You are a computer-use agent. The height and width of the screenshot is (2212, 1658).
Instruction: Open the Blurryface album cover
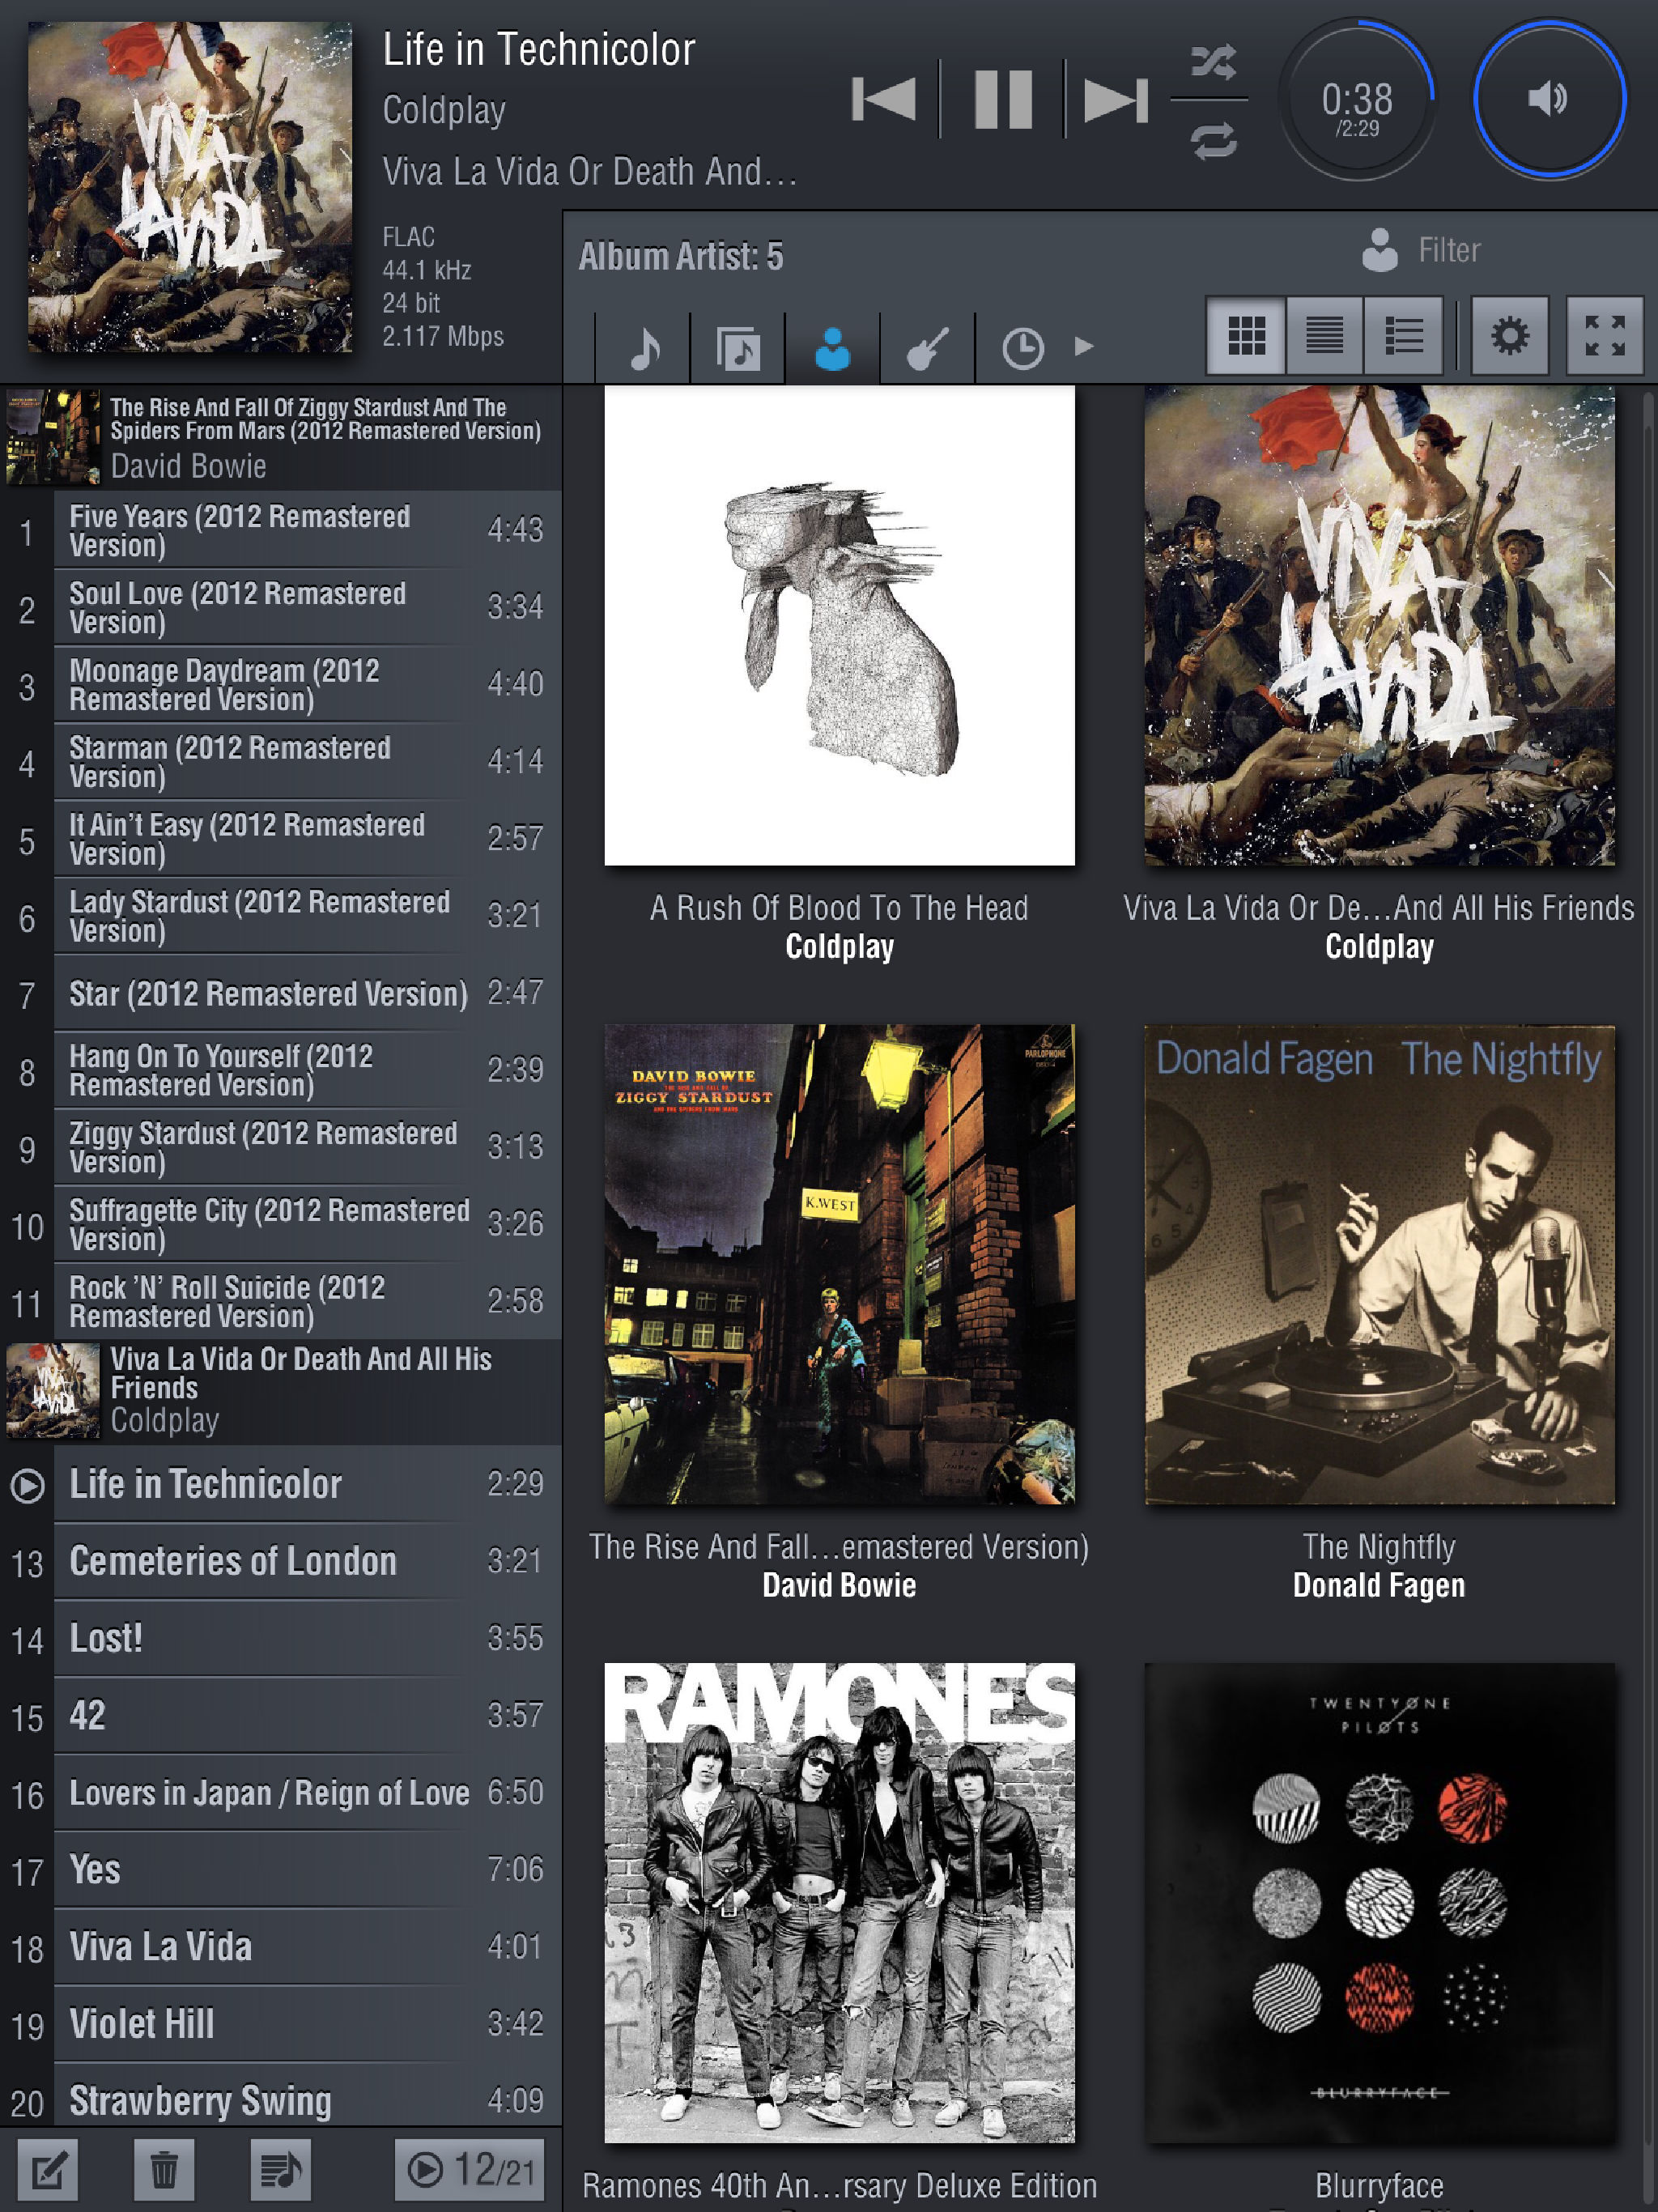pos(1379,1903)
